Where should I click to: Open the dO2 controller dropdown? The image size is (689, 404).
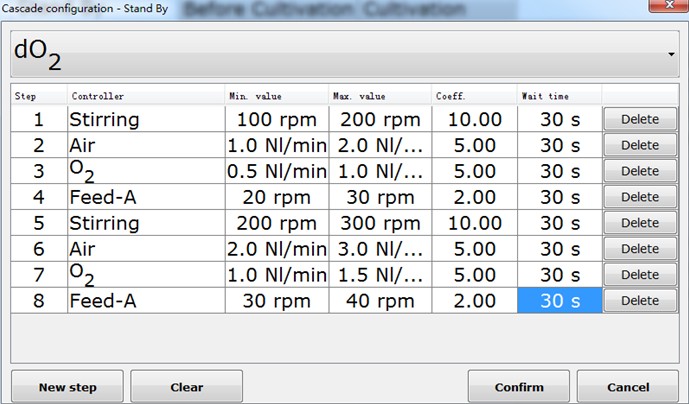344,53
